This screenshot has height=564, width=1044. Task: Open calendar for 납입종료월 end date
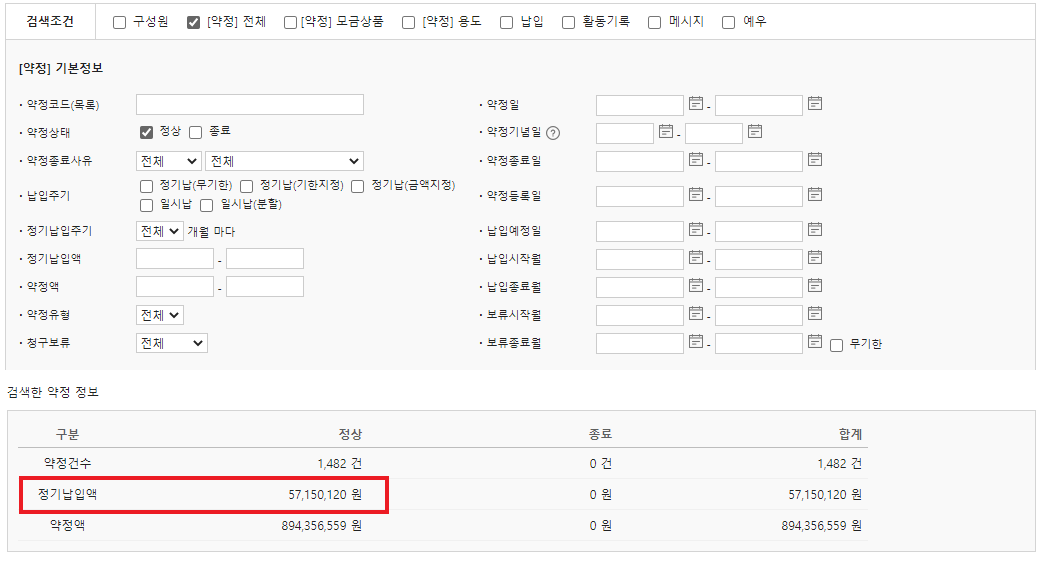[815, 285]
